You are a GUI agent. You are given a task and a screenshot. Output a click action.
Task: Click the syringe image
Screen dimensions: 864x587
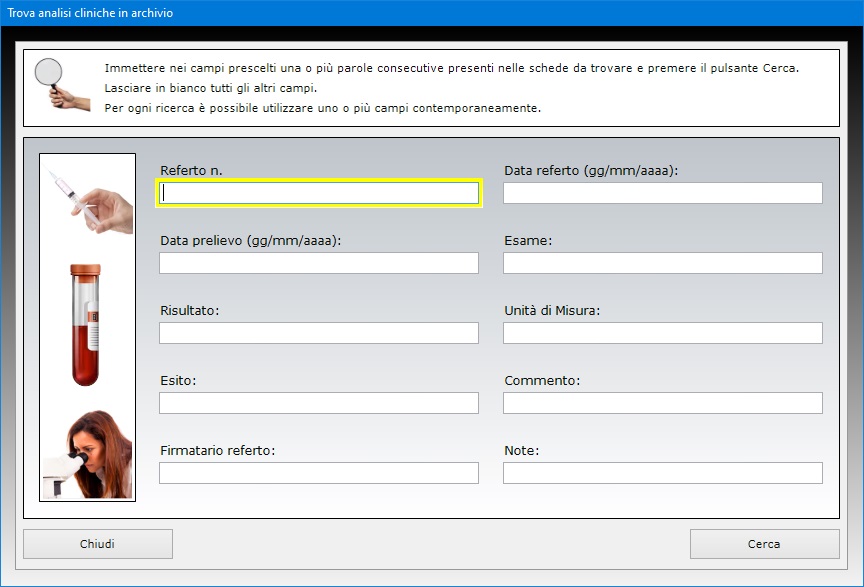pos(90,200)
